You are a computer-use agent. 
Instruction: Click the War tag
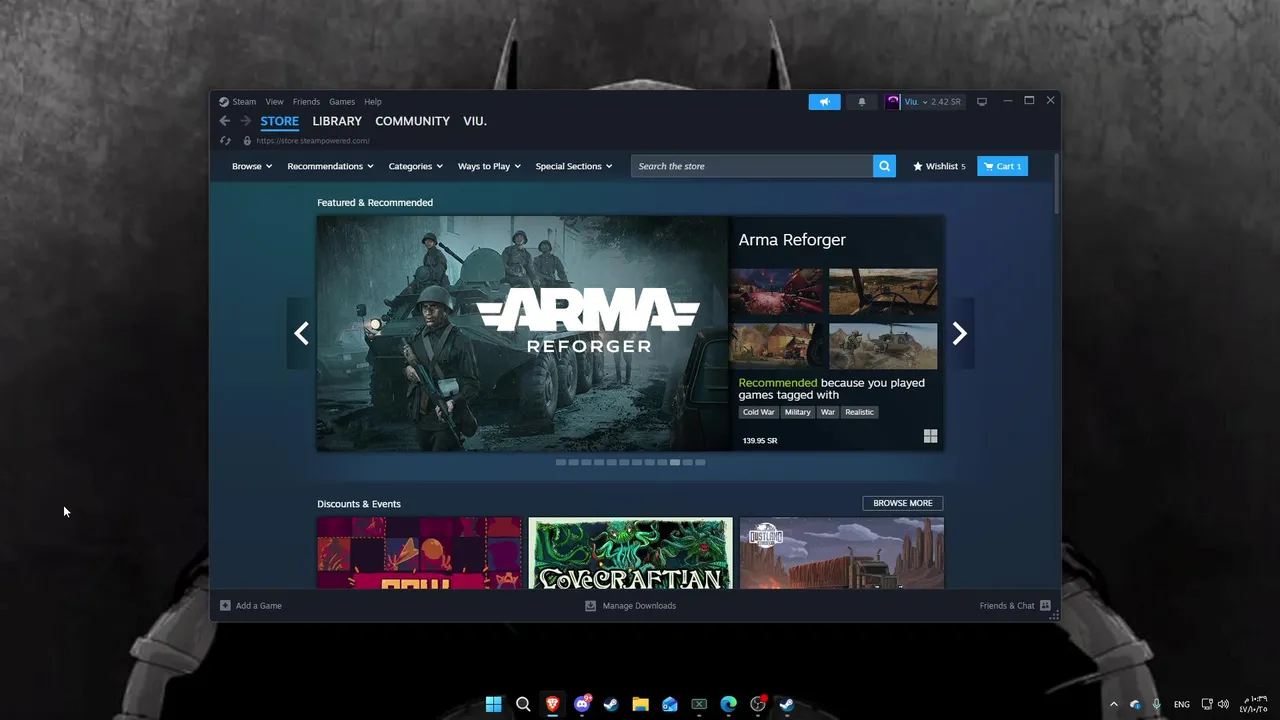coord(828,412)
